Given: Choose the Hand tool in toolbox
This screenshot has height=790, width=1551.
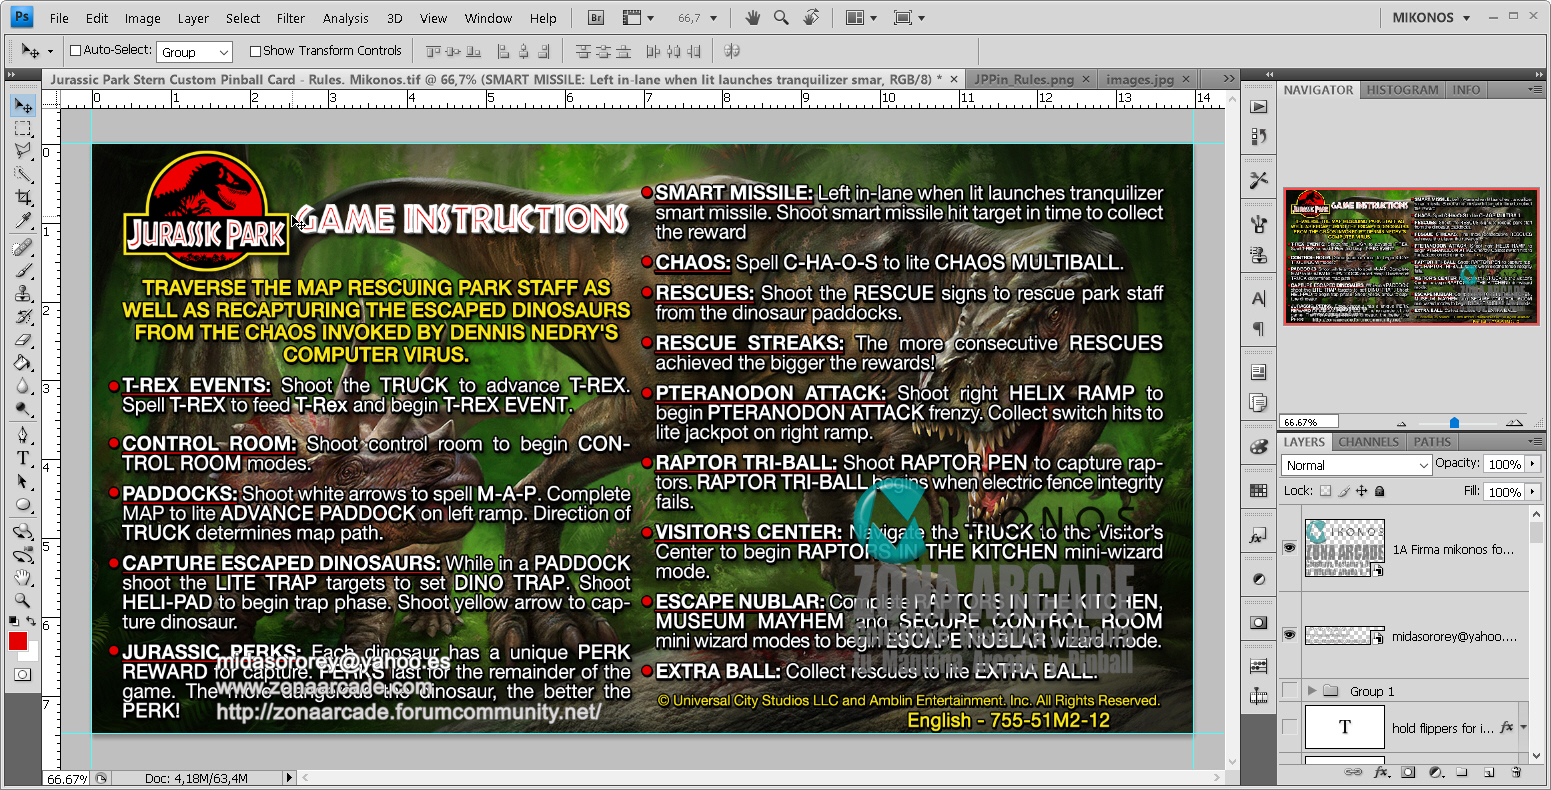Looking at the screenshot, I should coord(23,577).
